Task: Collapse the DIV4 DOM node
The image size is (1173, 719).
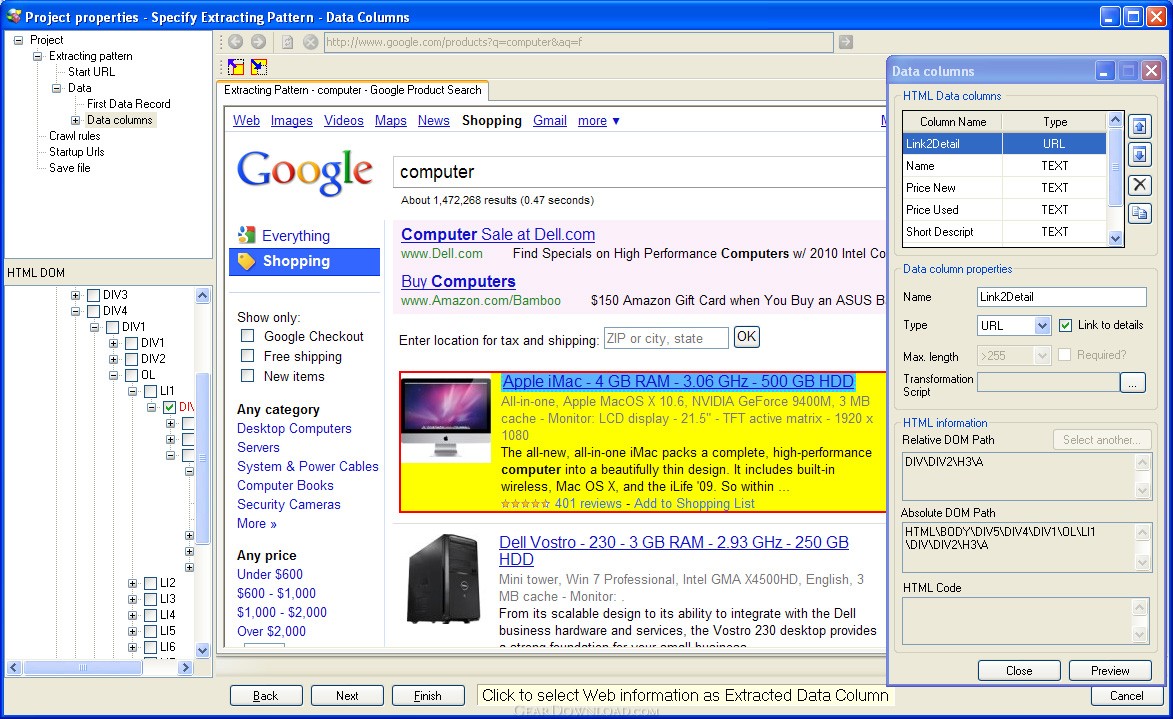Action: tap(76, 311)
